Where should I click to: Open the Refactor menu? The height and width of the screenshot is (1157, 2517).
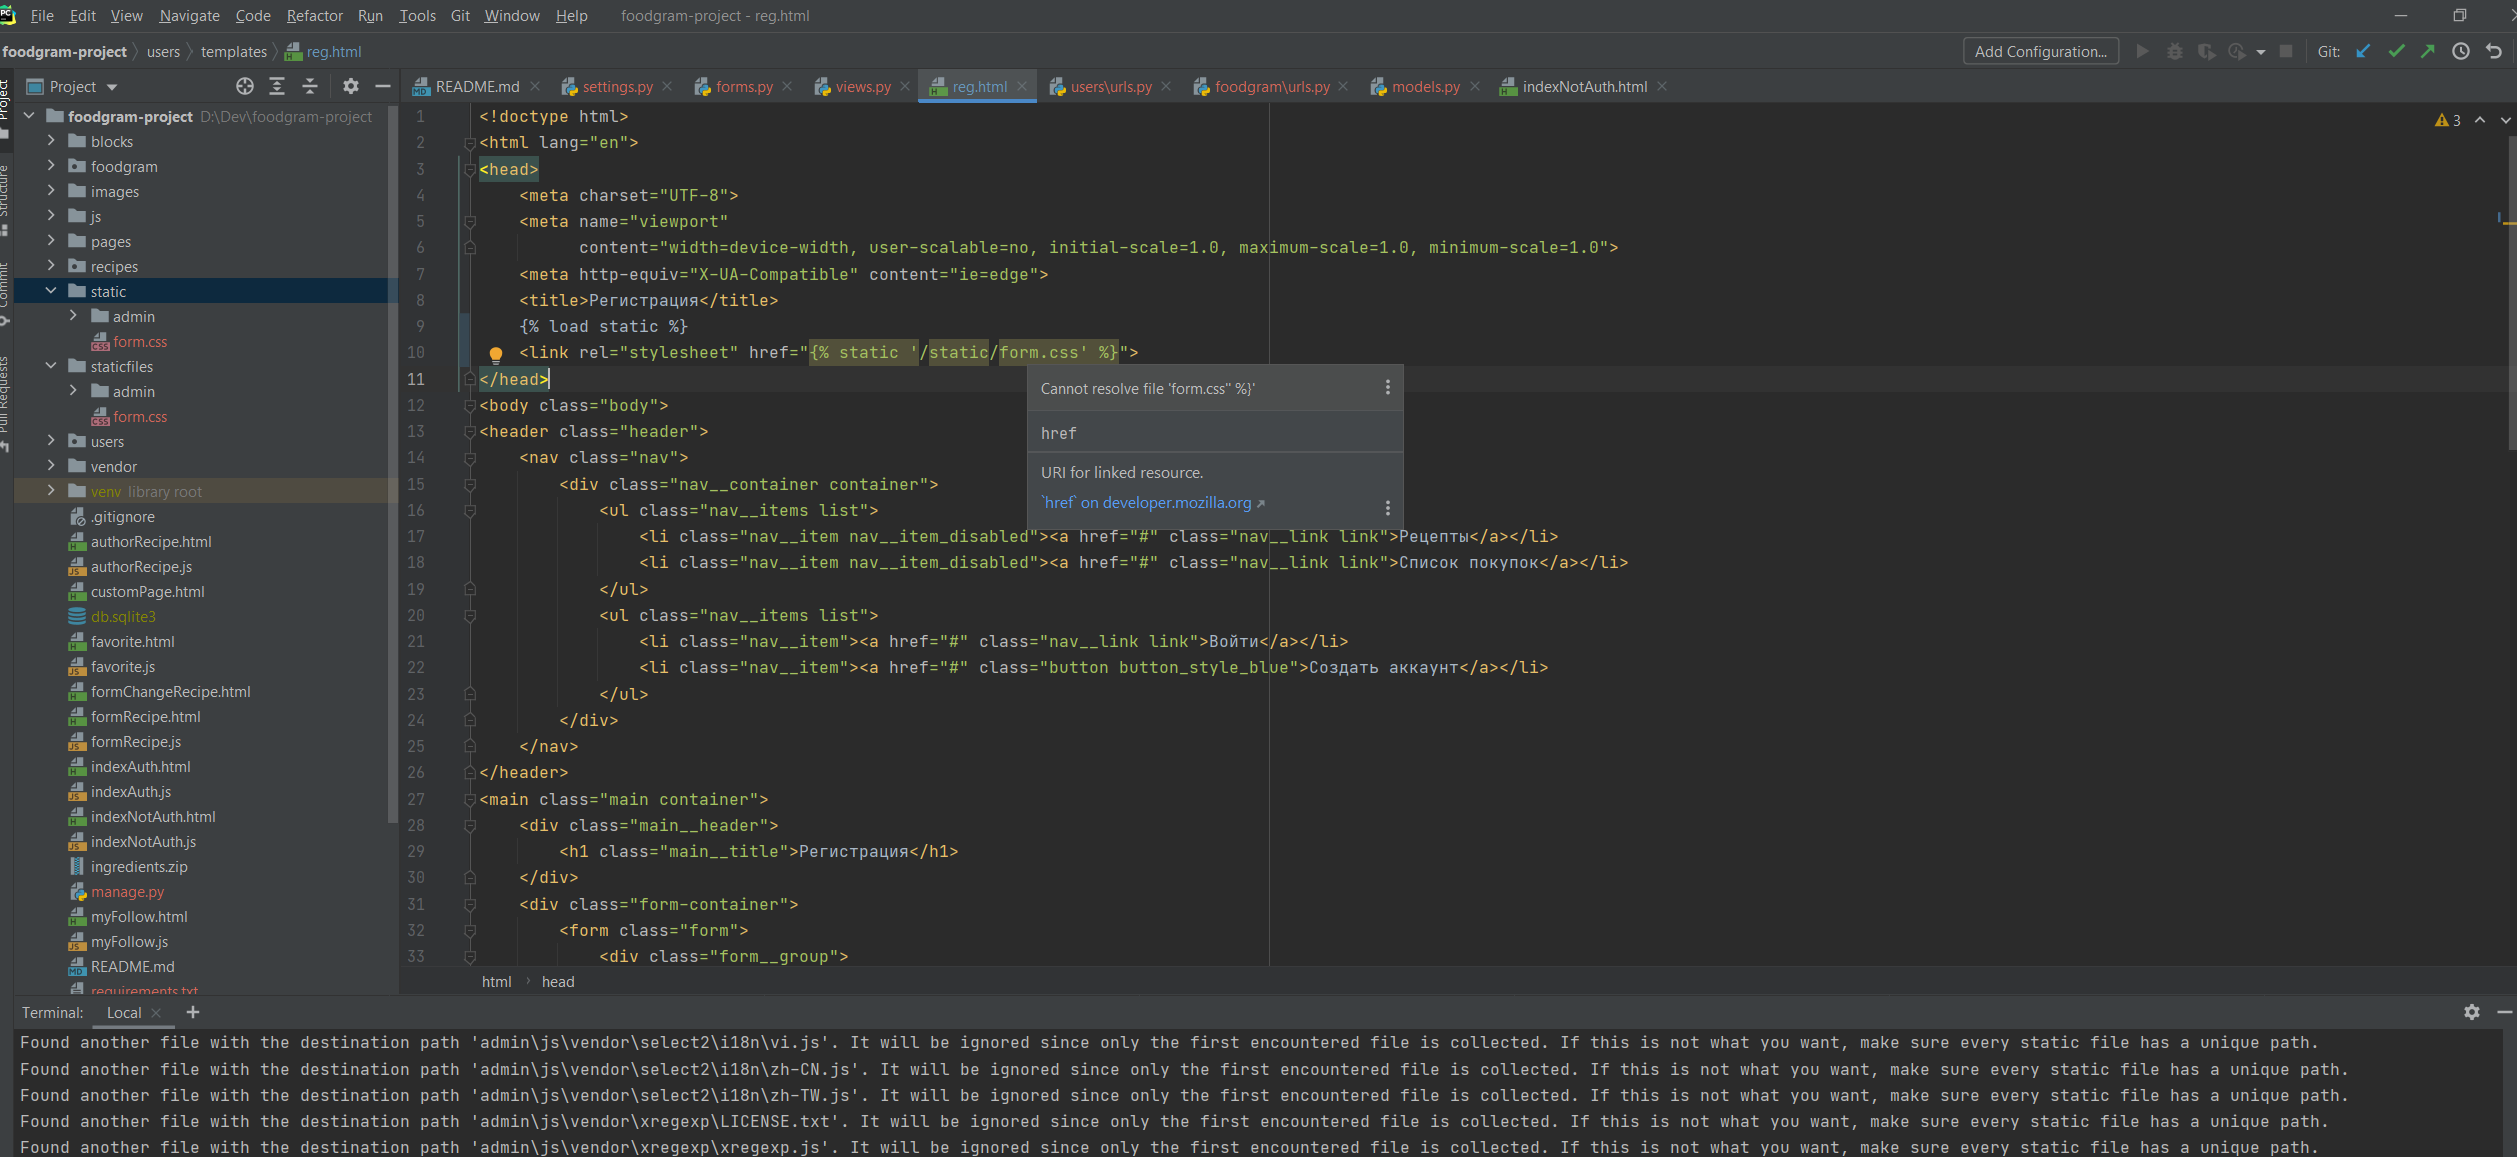[314, 16]
